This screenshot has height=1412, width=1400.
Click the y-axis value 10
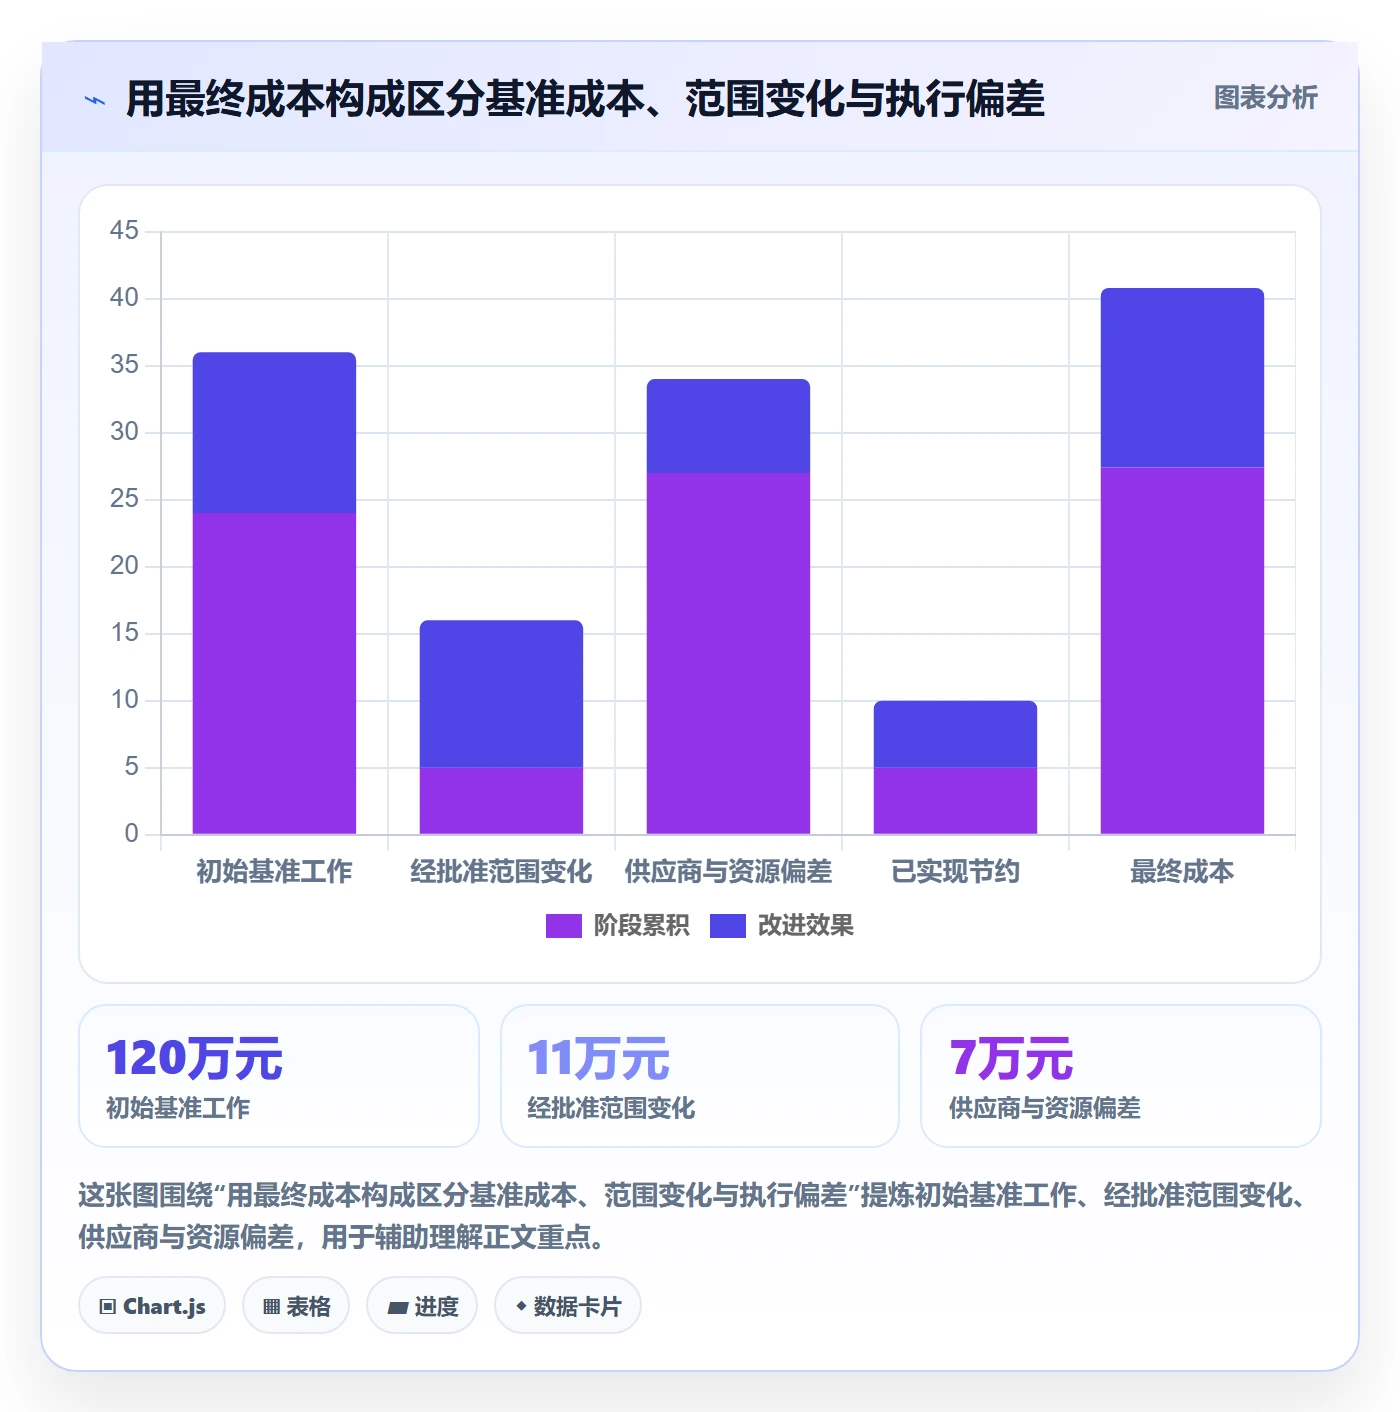[x=124, y=700]
